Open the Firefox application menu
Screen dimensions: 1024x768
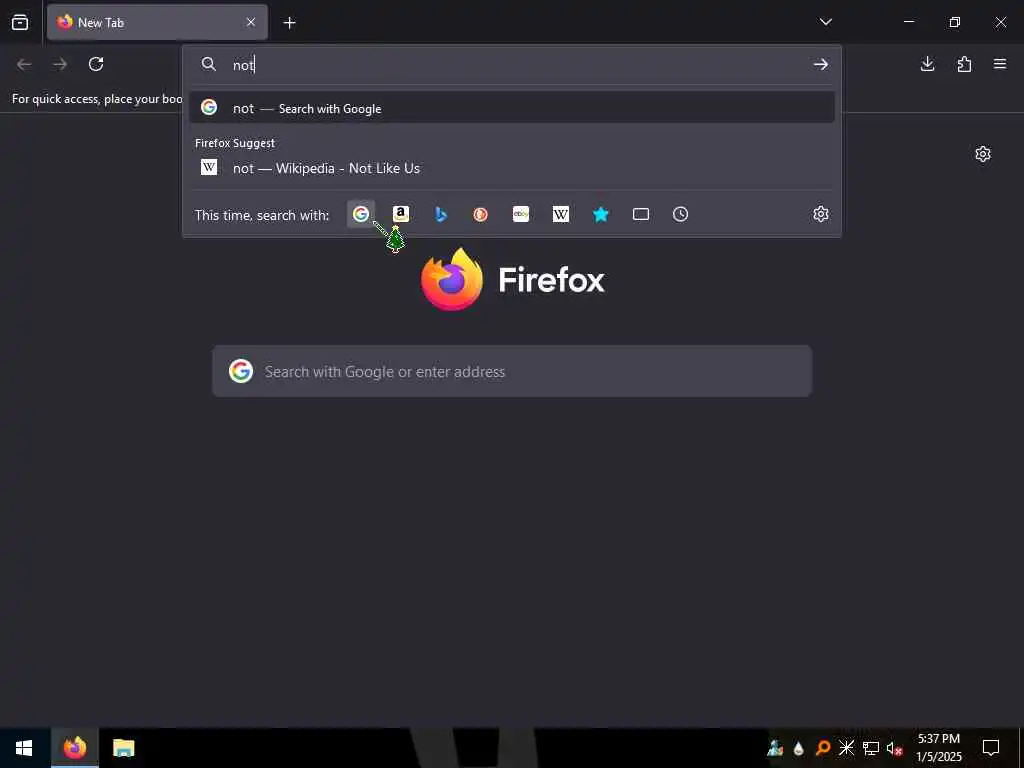(1000, 64)
